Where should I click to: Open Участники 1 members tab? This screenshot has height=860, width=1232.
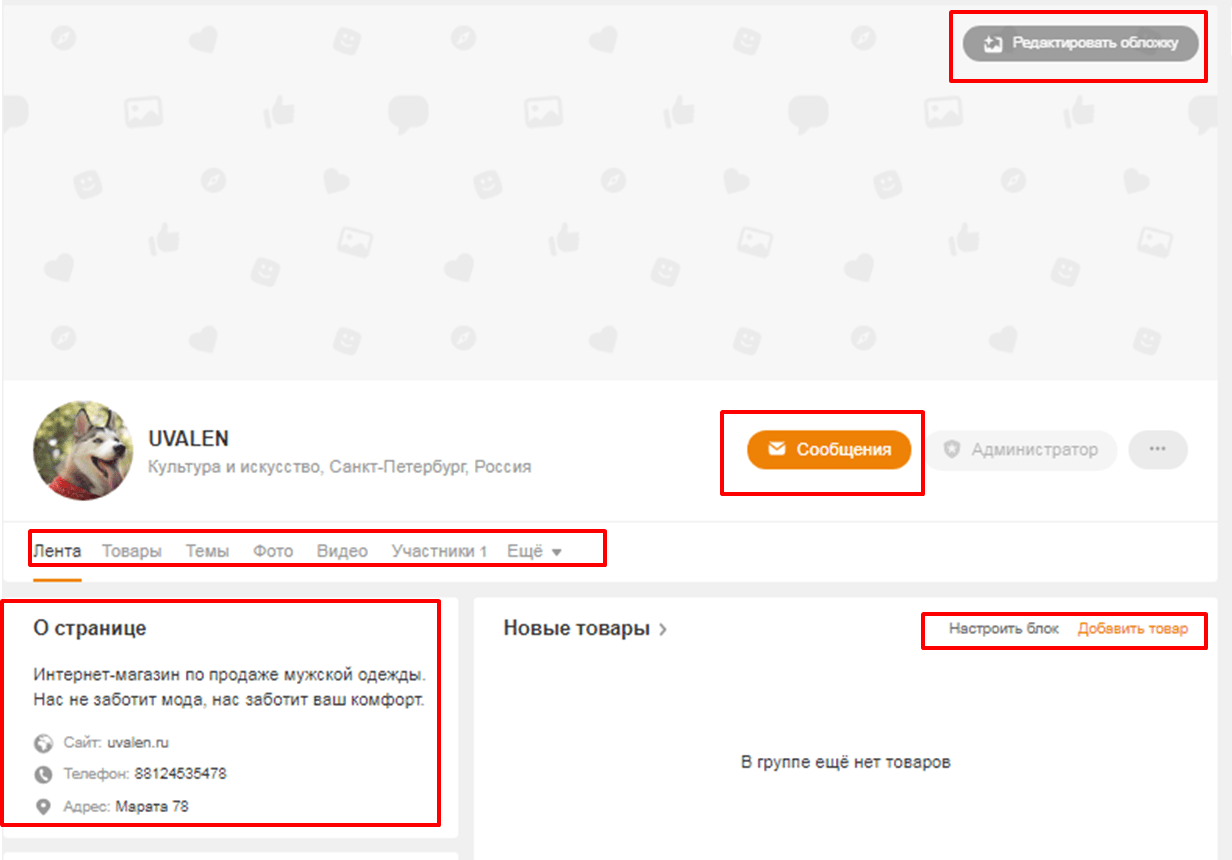coord(439,551)
